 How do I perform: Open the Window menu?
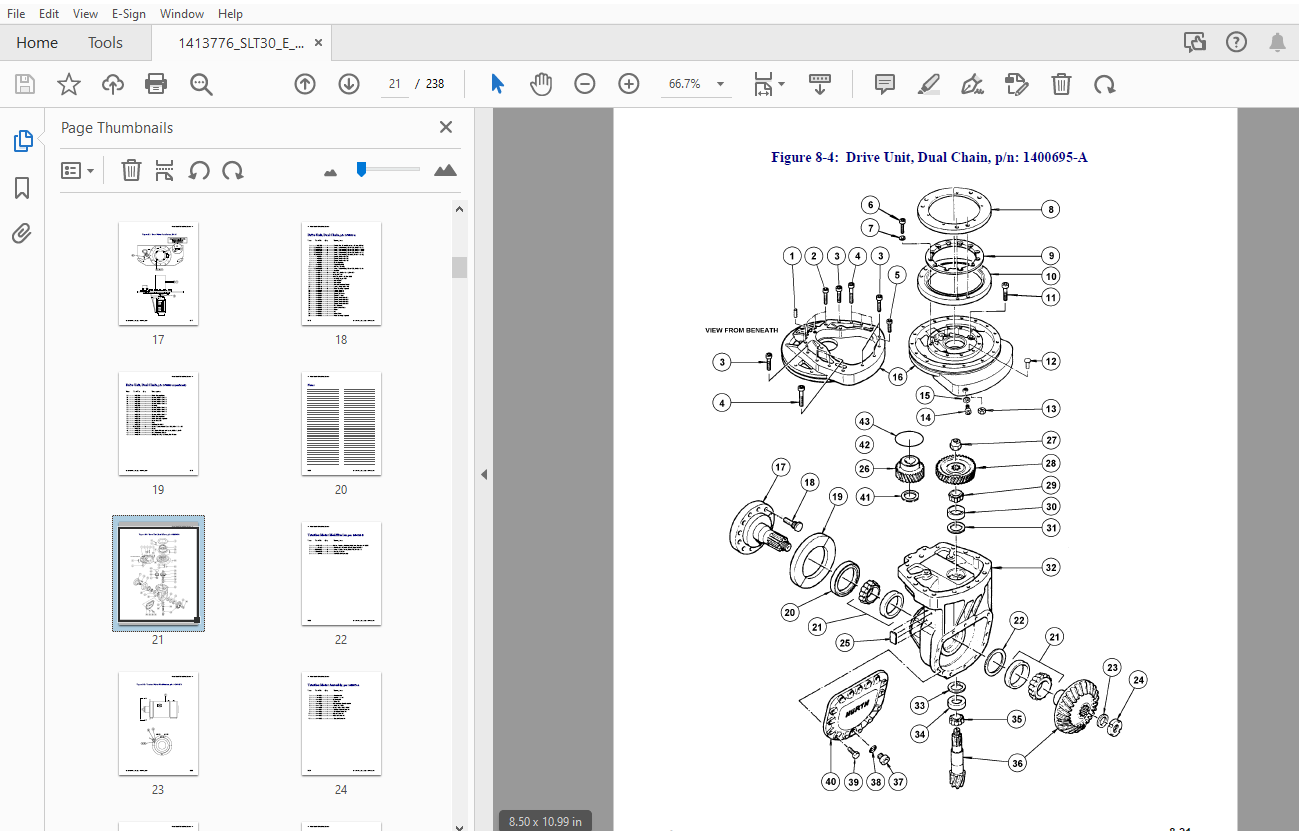coord(182,13)
